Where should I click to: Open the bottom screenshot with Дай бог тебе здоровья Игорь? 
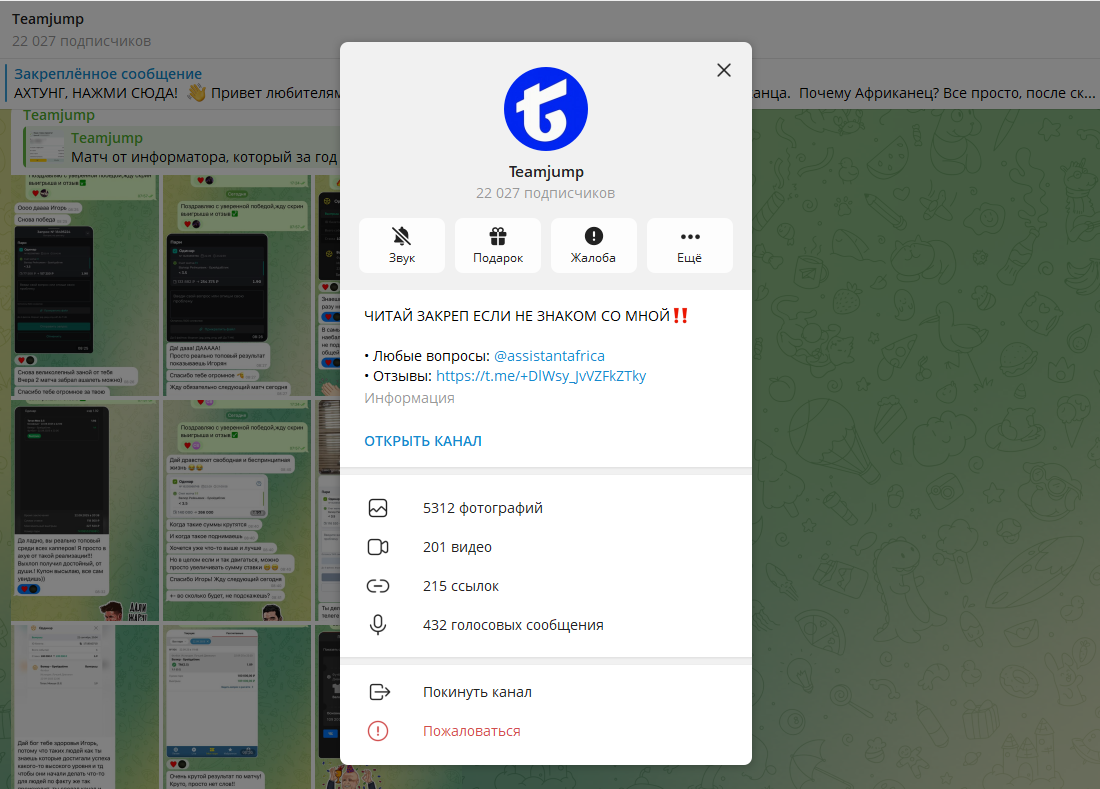[x=85, y=707]
